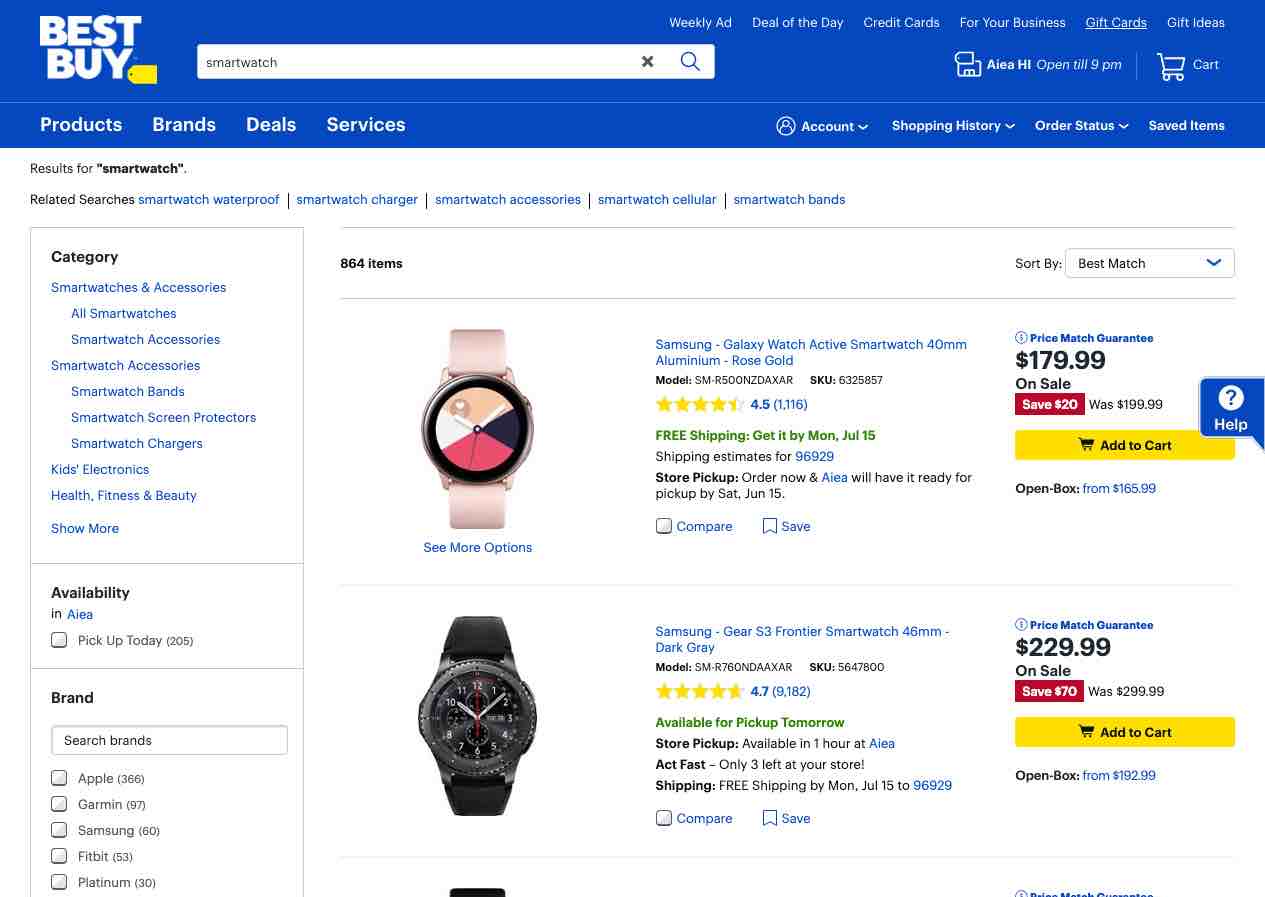Enable Compare for Gear S3 Frontier

pos(664,818)
